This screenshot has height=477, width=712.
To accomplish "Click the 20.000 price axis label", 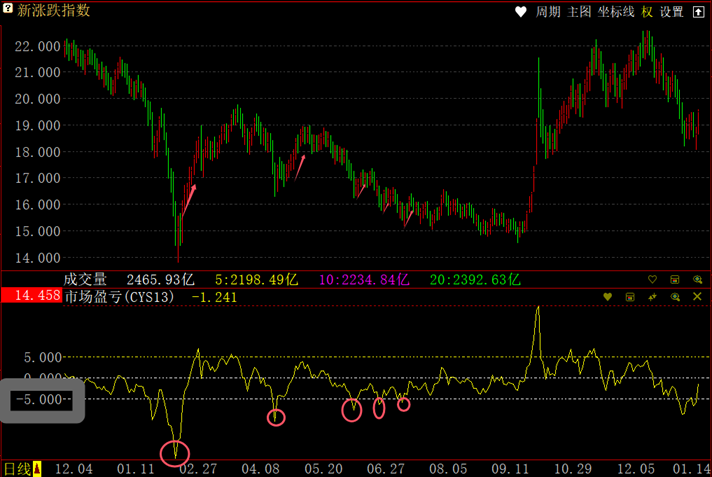I will pos(38,99).
